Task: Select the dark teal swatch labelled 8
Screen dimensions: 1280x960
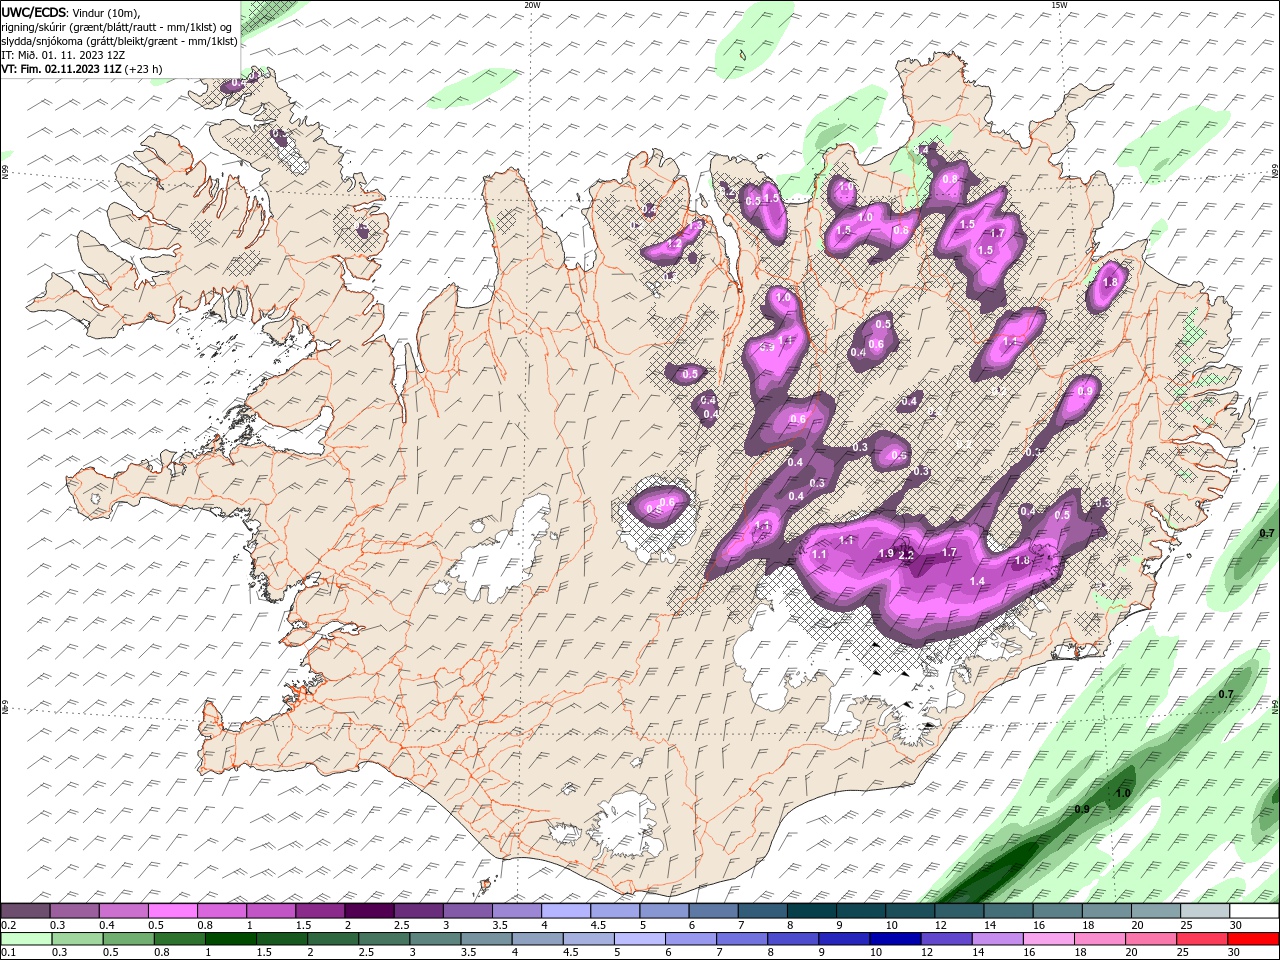Action: 810,911
